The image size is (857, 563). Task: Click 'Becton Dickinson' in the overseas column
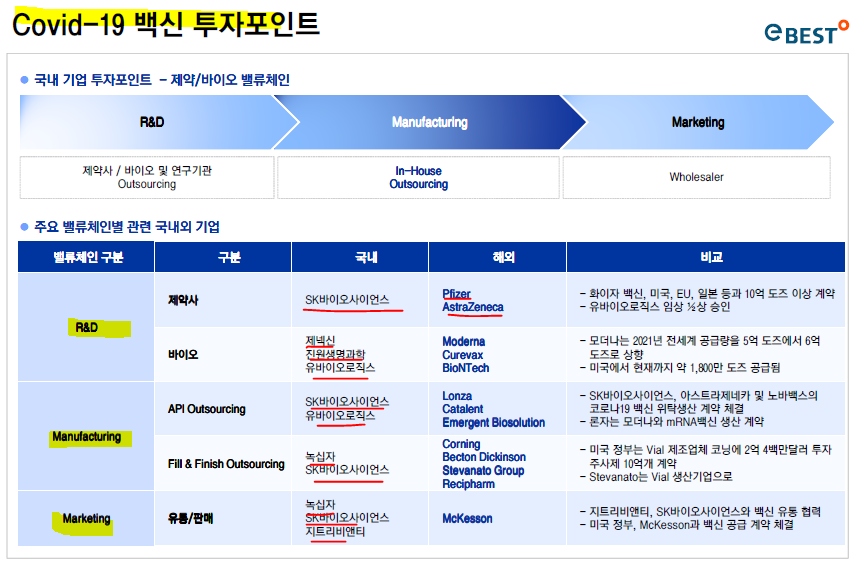pos(484,457)
